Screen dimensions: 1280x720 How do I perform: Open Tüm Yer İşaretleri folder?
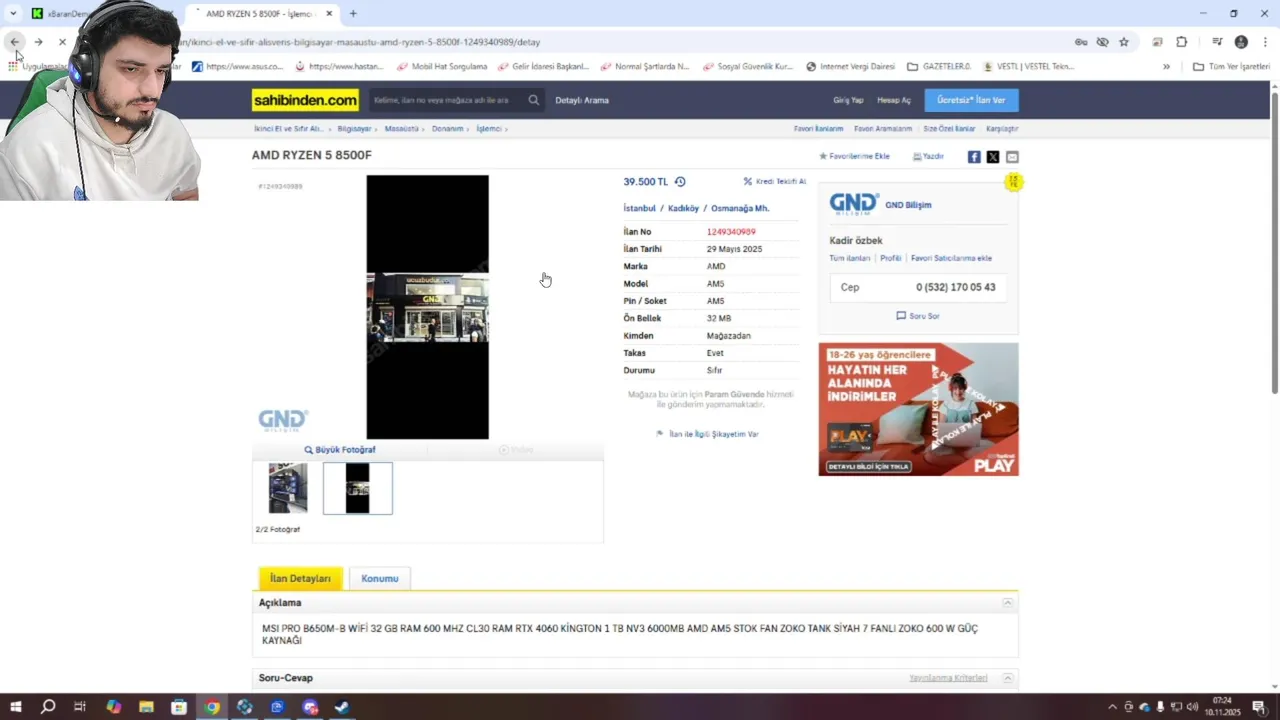1231,66
